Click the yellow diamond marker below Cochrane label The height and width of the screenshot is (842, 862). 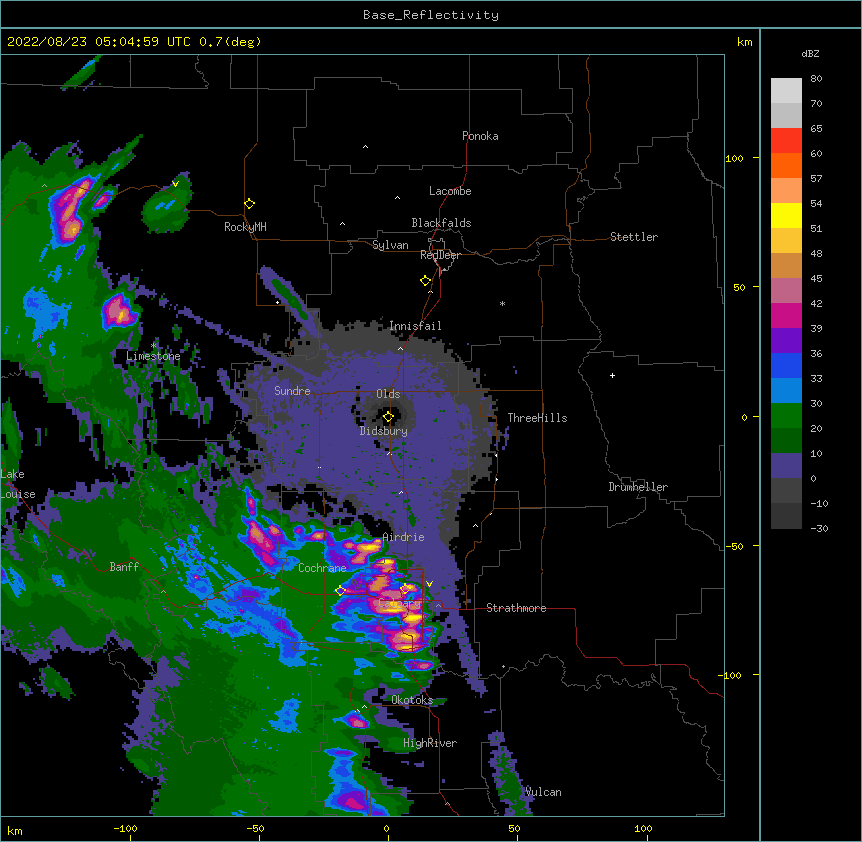(x=340, y=590)
